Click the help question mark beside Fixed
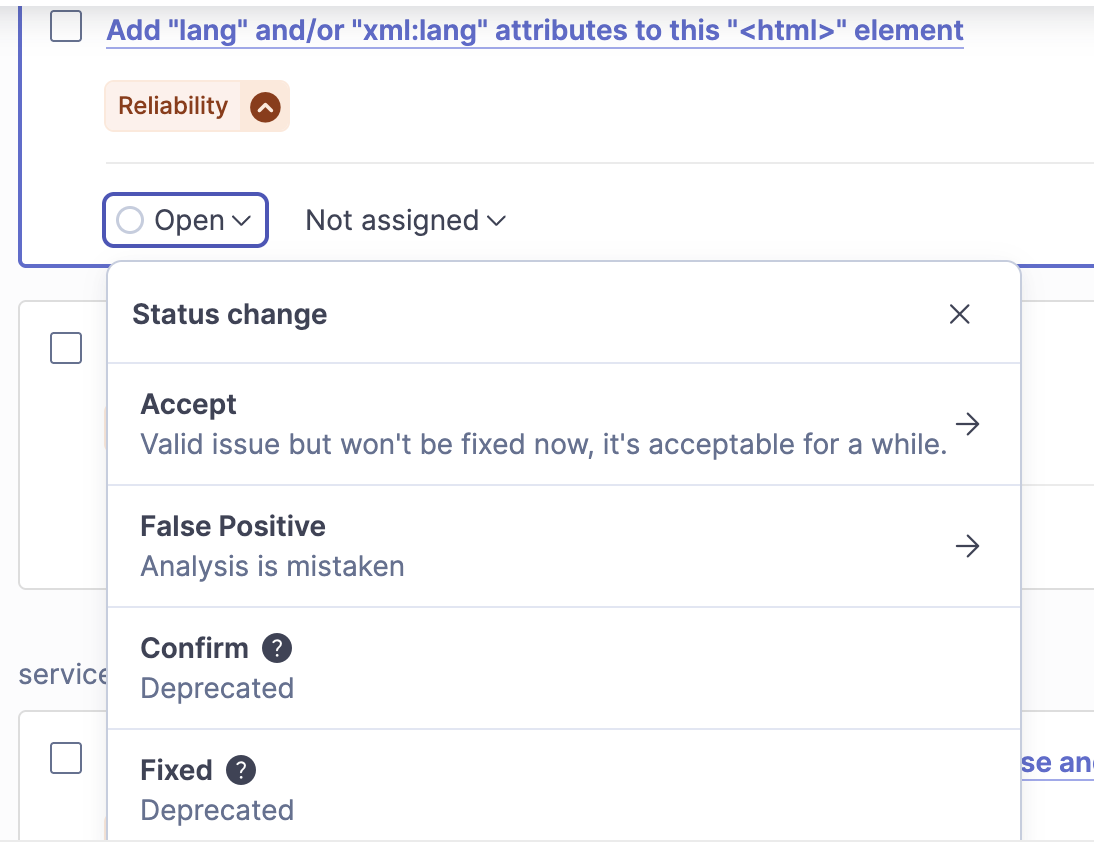This screenshot has height=866, width=1094. coord(244,769)
